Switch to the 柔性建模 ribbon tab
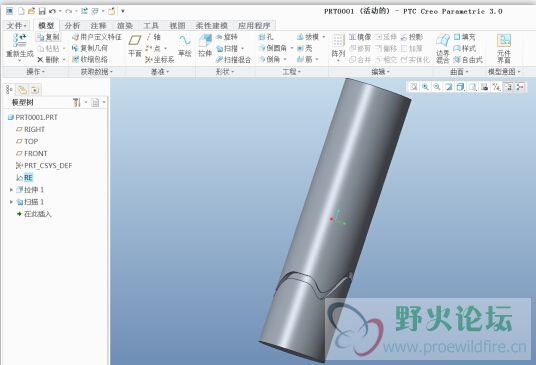This screenshot has height=365, width=536. (212, 25)
